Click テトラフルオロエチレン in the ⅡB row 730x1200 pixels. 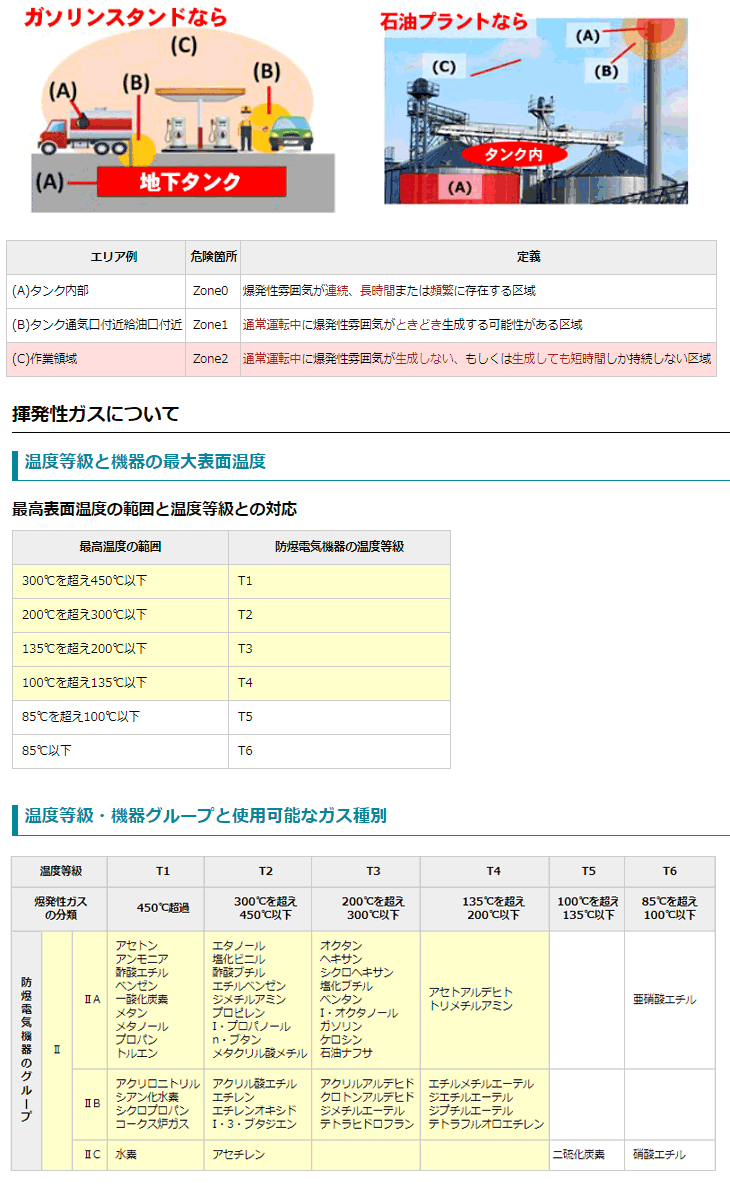(486, 1124)
